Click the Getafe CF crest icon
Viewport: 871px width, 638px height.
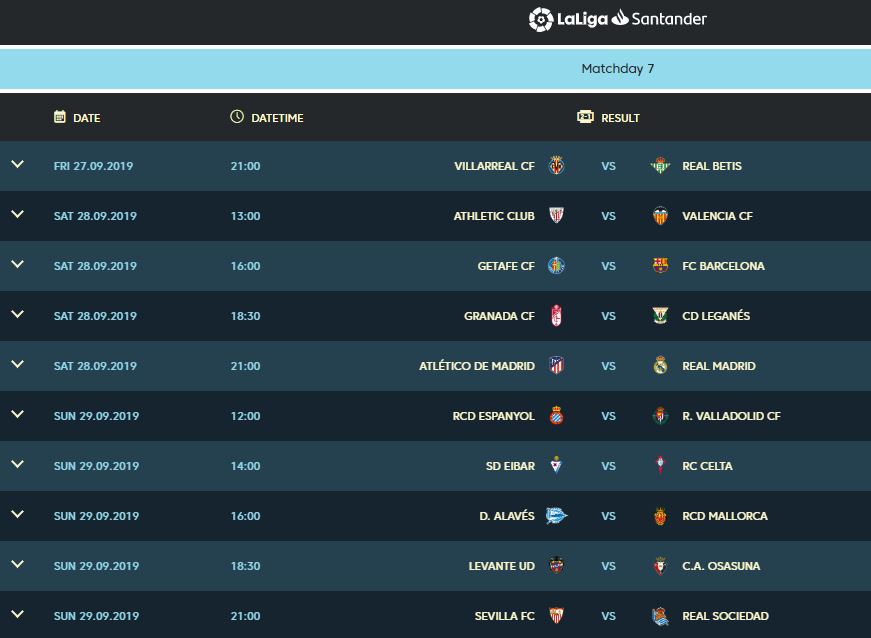556,265
